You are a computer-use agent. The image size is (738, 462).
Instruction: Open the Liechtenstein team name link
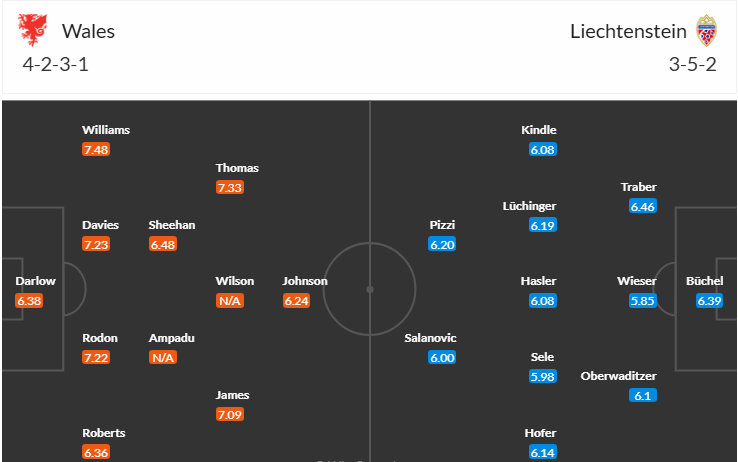[628, 32]
